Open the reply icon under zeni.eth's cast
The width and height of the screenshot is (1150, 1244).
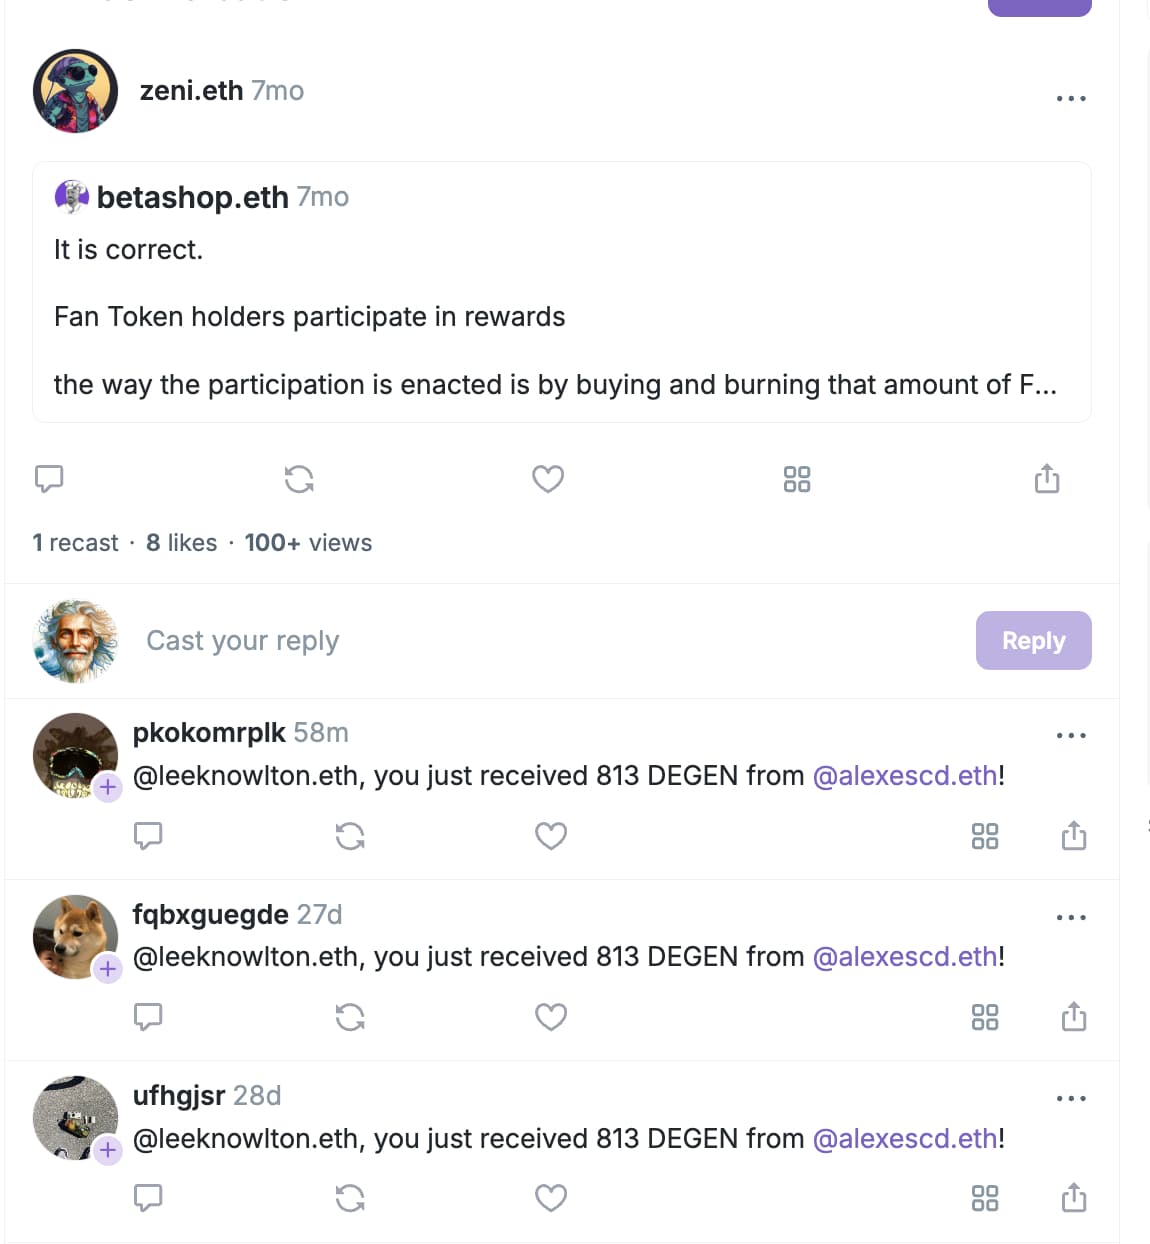pyautogui.click(x=49, y=479)
